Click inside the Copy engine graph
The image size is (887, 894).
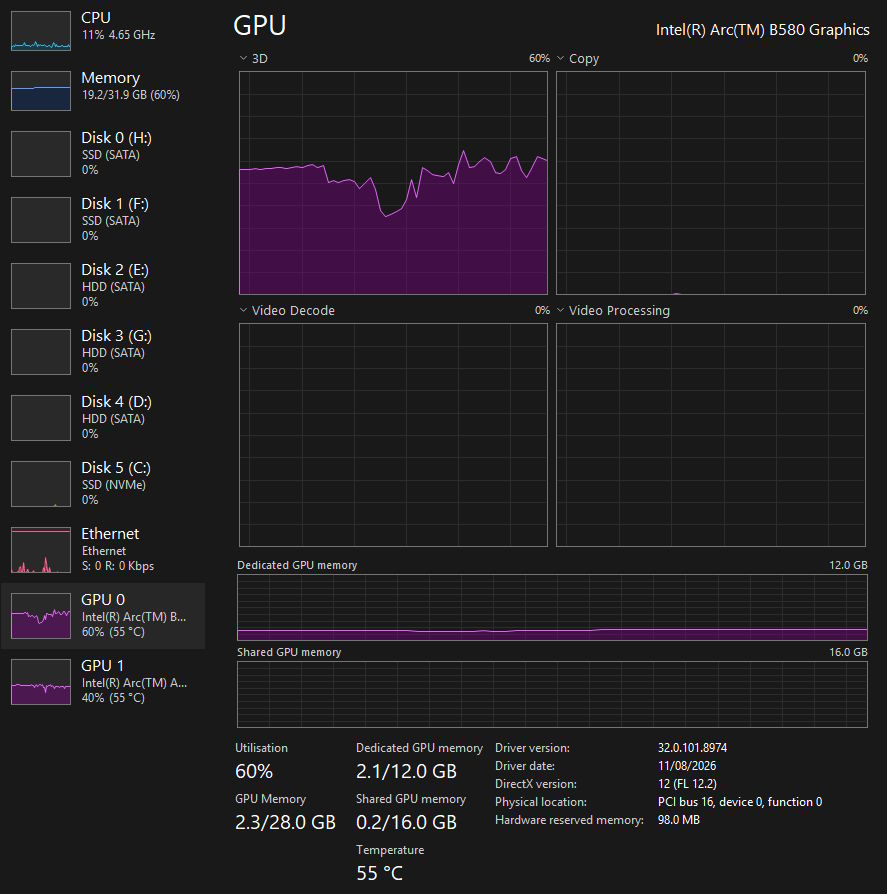click(711, 183)
